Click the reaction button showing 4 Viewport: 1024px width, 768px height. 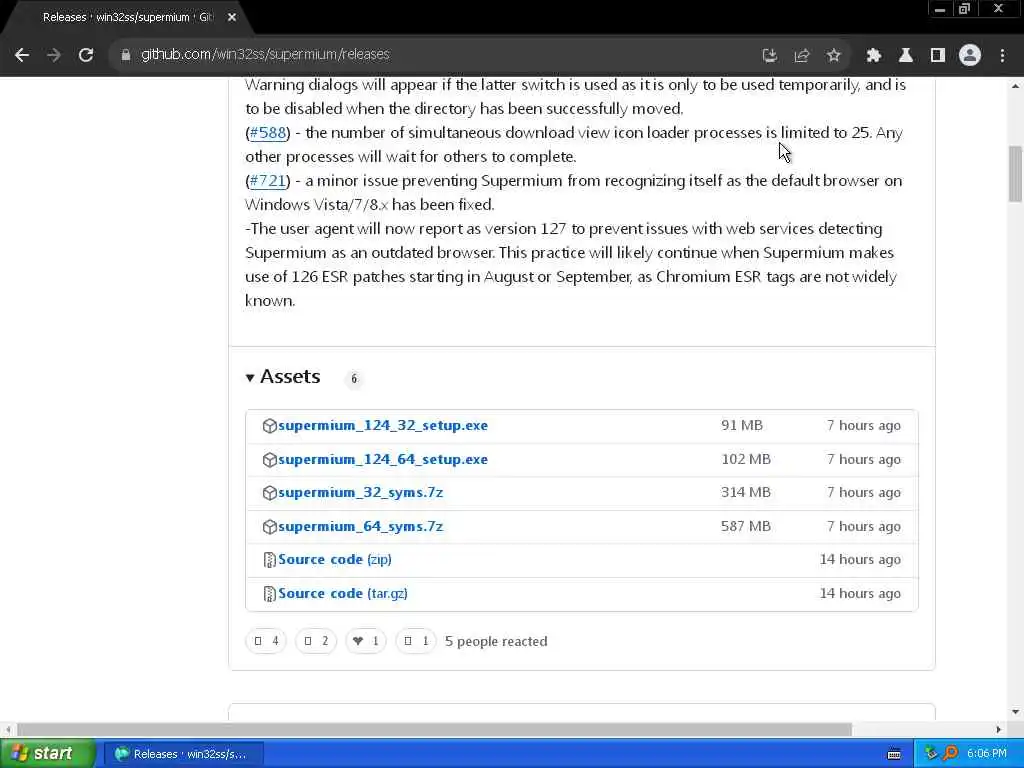(x=266, y=641)
